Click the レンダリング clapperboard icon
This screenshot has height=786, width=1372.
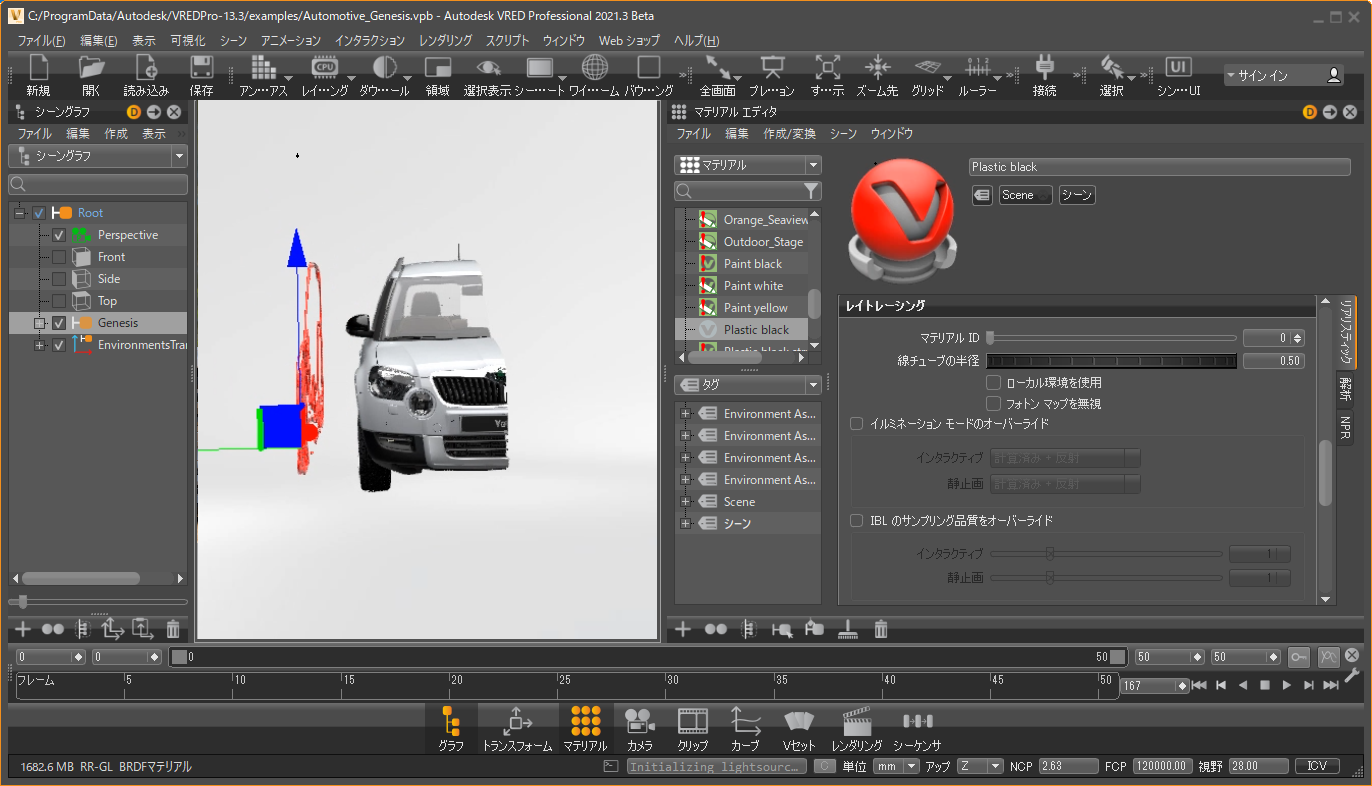[x=857, y=721]
